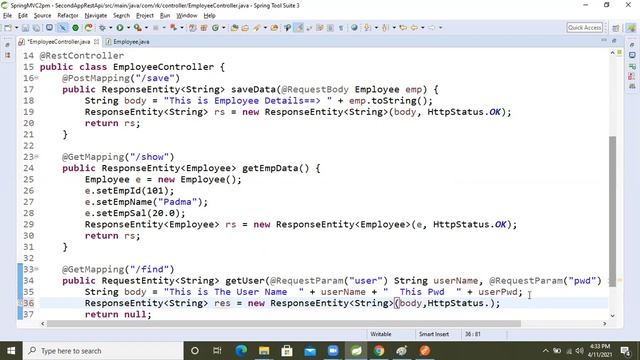640x360 pixels.
Task: Open the New file dropdown arrow
Action: coord(17,28)
